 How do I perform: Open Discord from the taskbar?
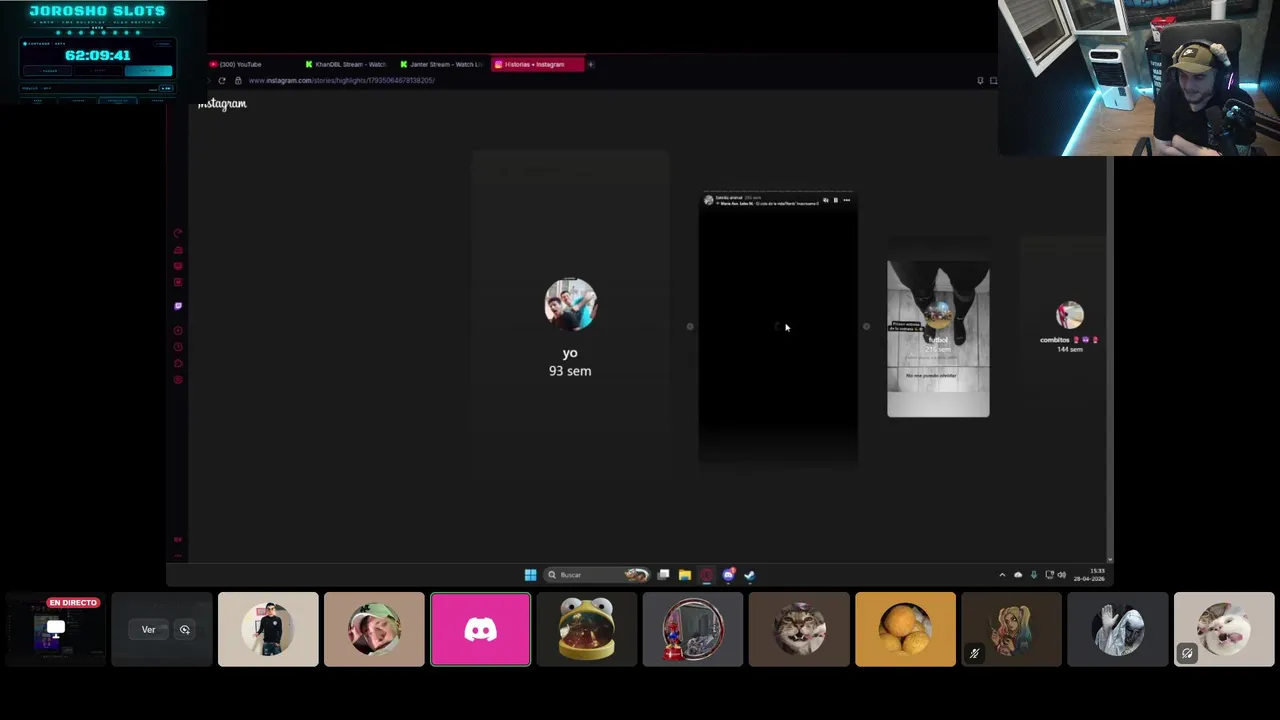point(728,574)
